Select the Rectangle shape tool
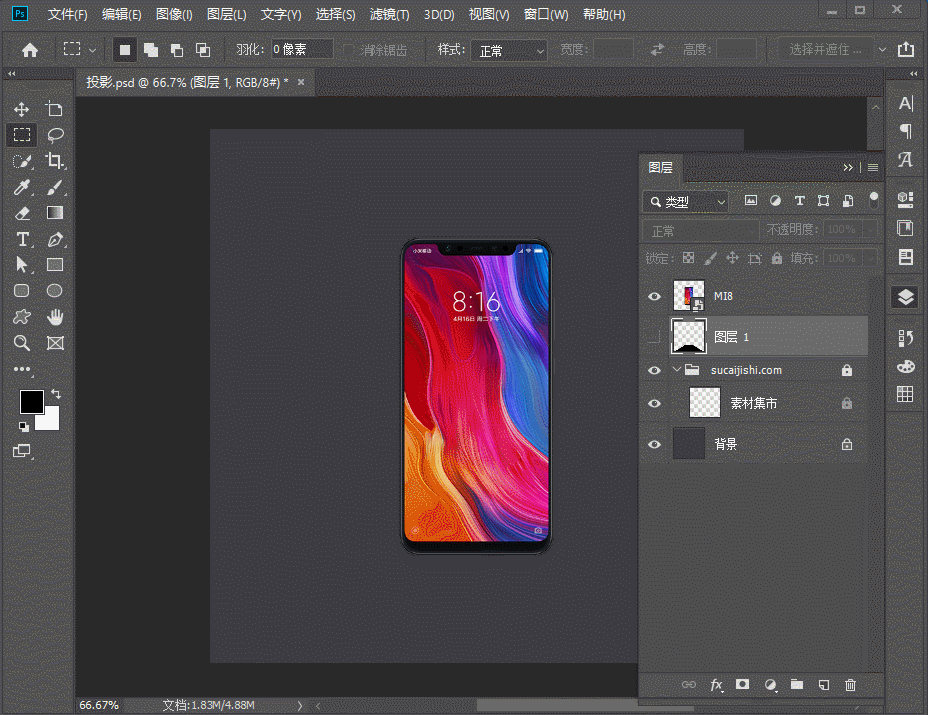This screenshot has height=715, width=928. pyautogui.click(x=55, y=265)
